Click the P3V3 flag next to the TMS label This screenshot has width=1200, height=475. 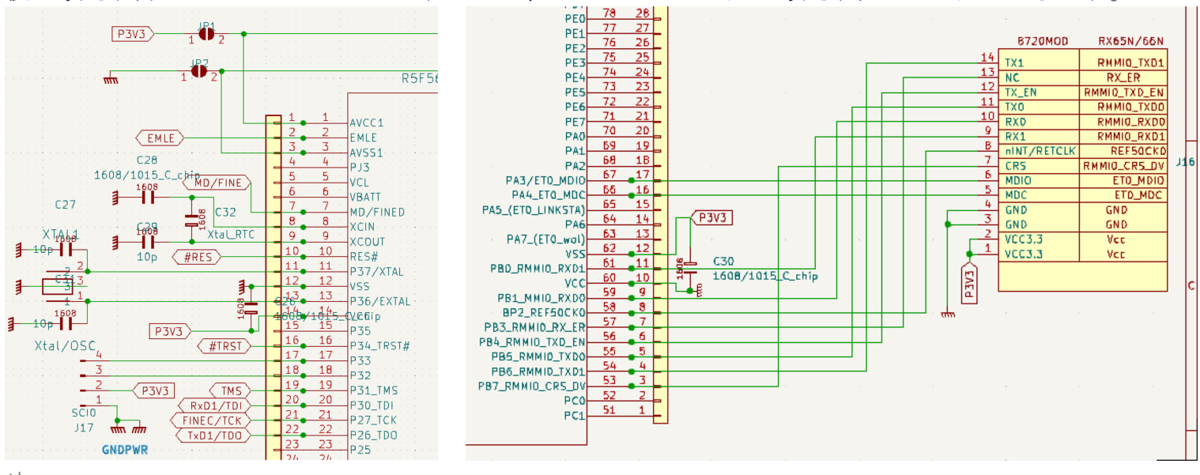156,390
